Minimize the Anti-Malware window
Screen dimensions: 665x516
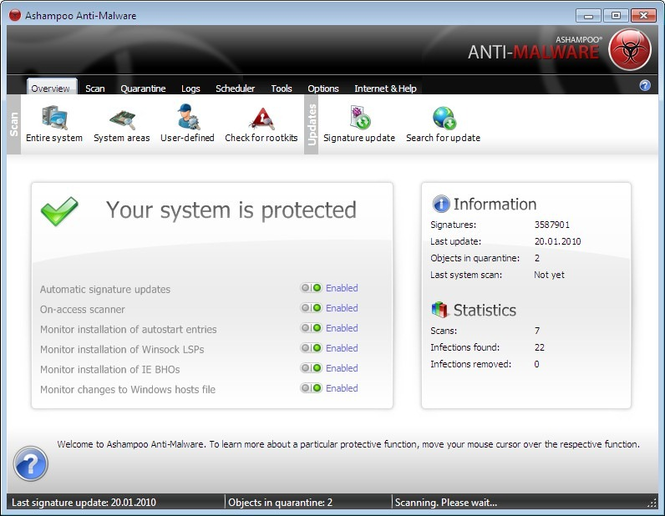pyautogui.click(x=588, y=16)
